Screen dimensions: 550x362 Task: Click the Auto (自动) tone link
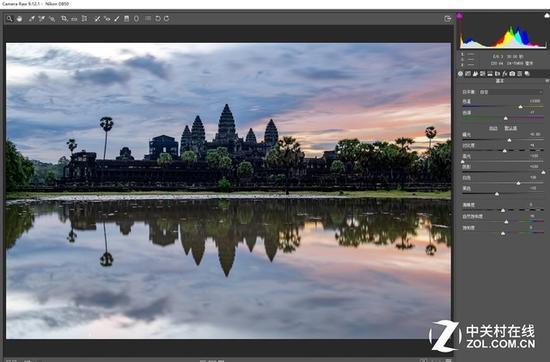point(493,128)
